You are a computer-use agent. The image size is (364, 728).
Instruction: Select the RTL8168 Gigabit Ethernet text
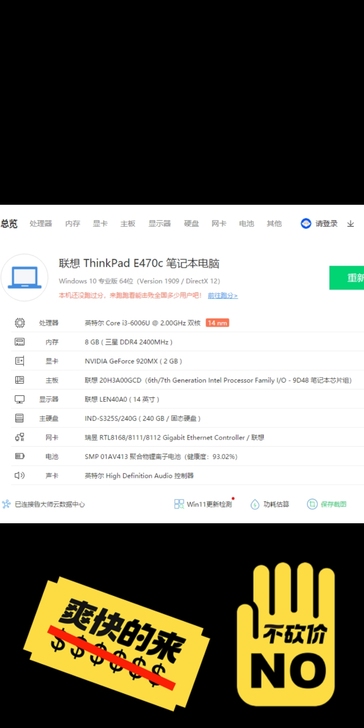(175, 437)
